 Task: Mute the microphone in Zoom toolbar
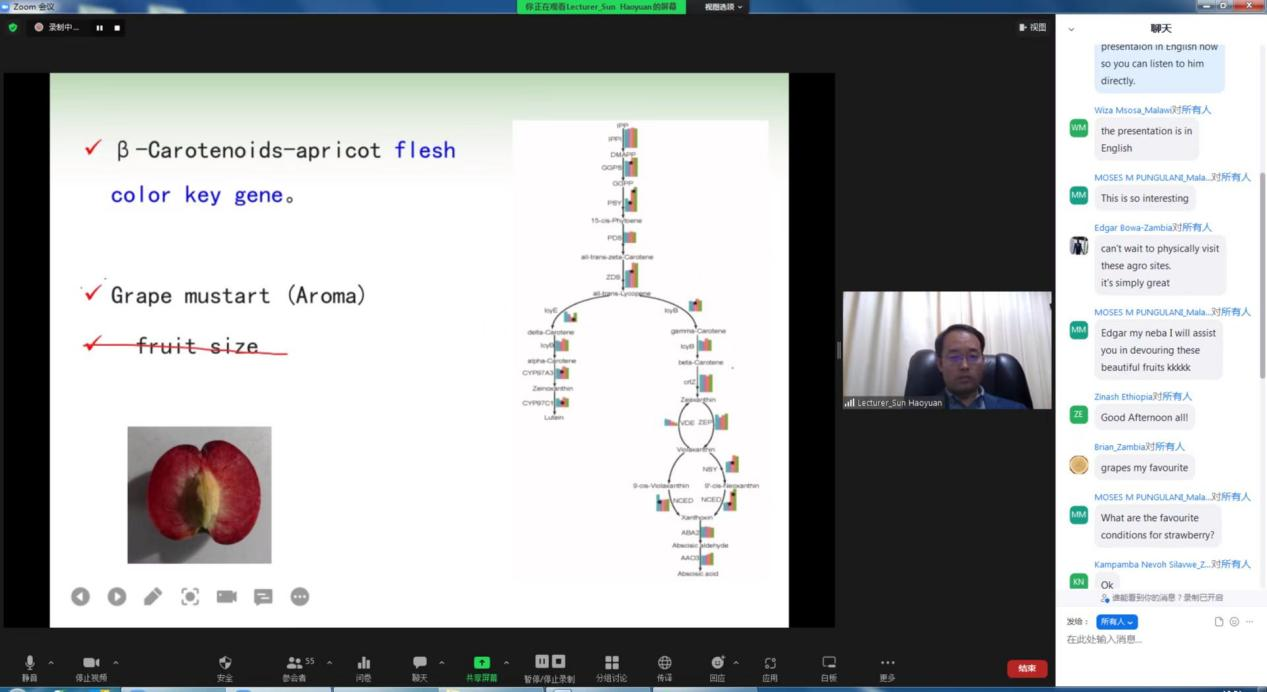29,666
